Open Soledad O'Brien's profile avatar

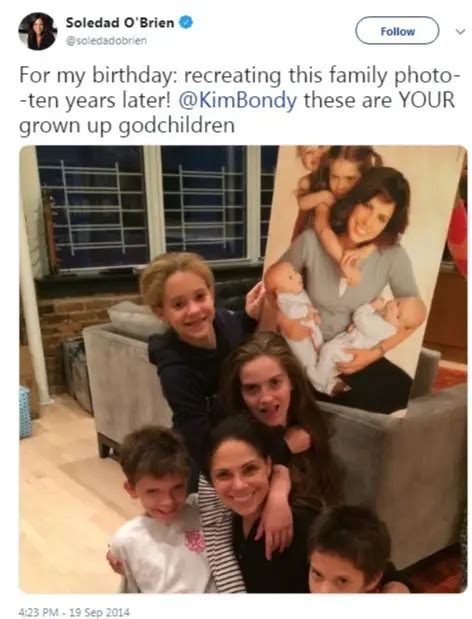coord(37,31)
